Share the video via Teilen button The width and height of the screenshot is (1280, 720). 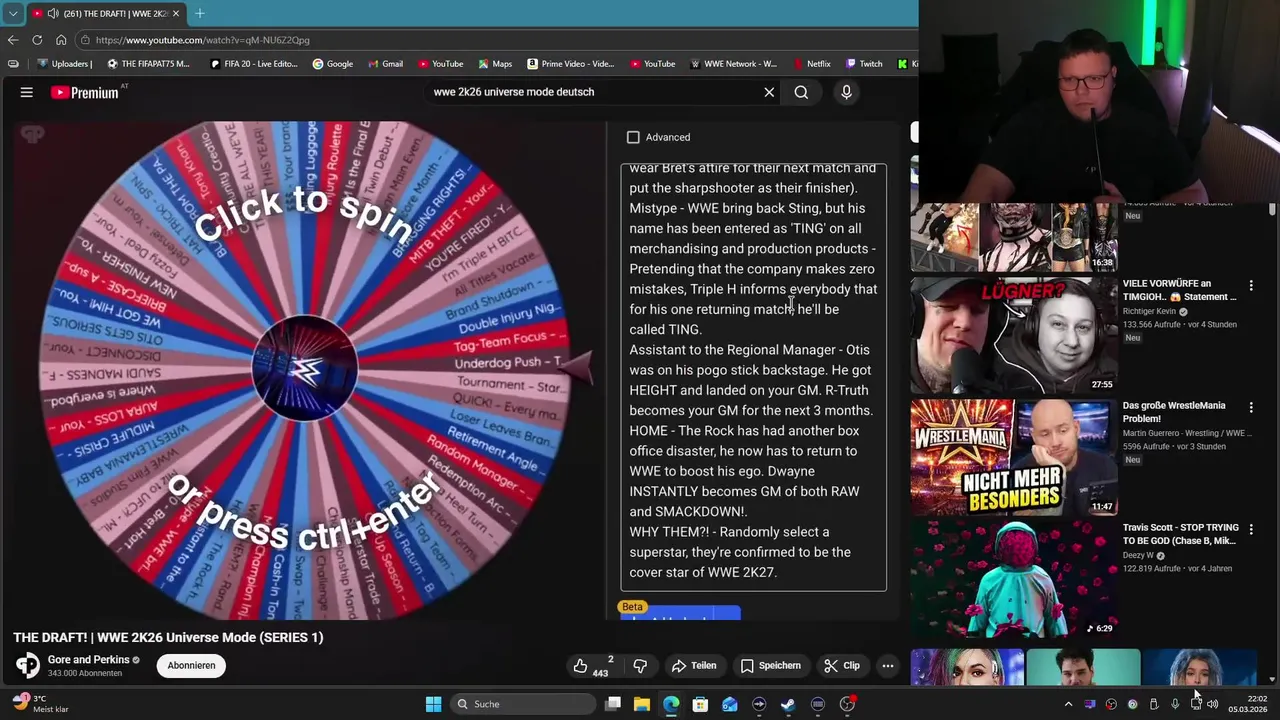click(694, 666)
